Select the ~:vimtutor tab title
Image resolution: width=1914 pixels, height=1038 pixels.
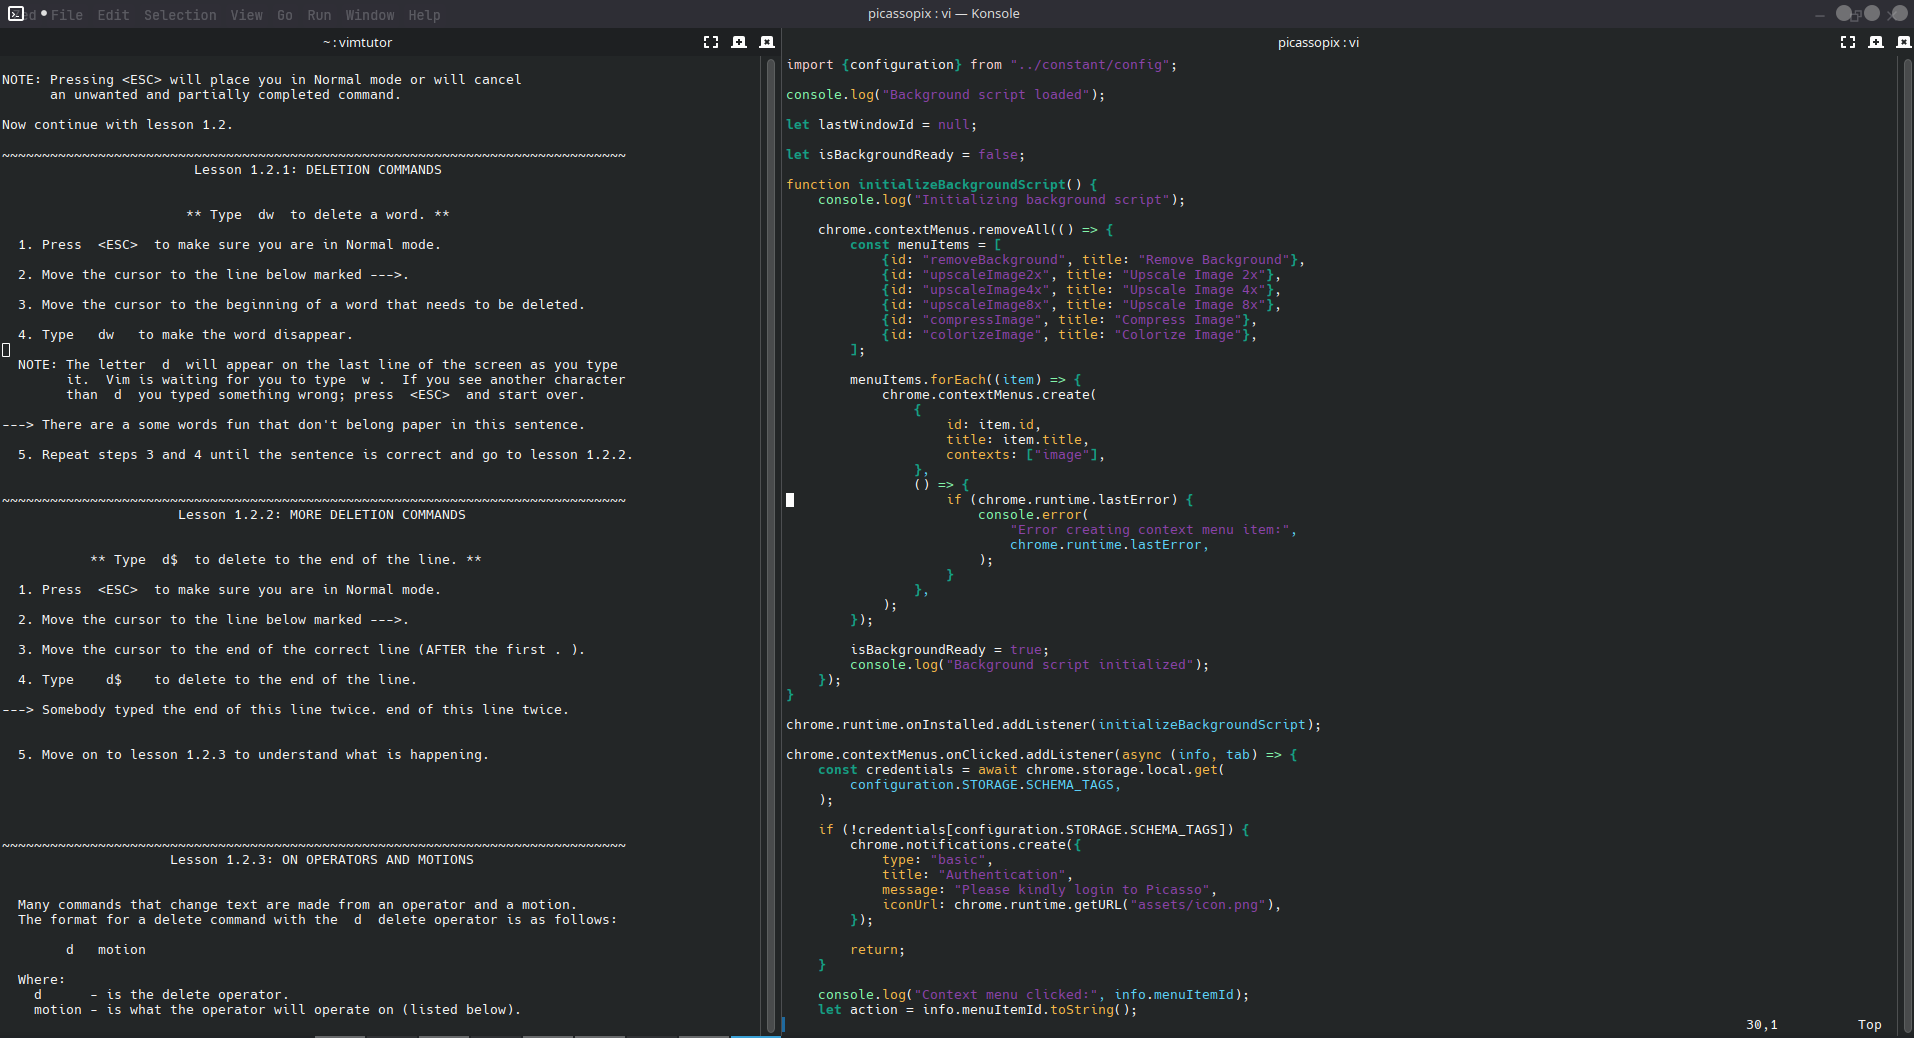coord(357,42)
